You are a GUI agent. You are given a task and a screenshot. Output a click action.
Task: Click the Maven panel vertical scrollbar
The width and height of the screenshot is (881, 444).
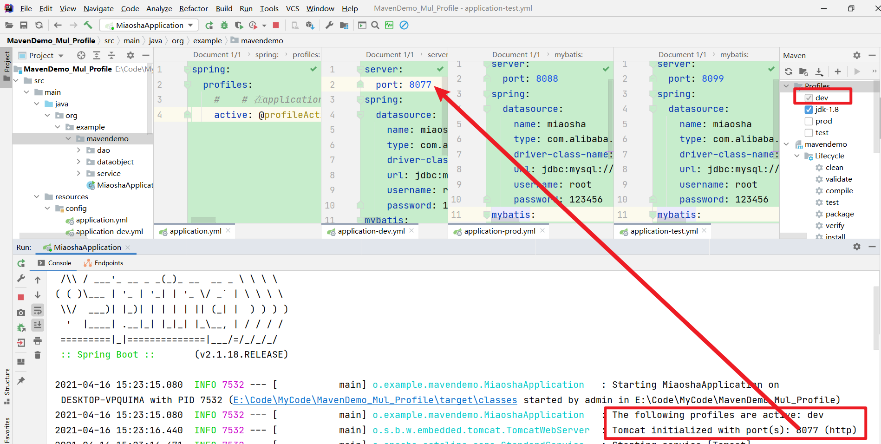(x=877, y=116)
